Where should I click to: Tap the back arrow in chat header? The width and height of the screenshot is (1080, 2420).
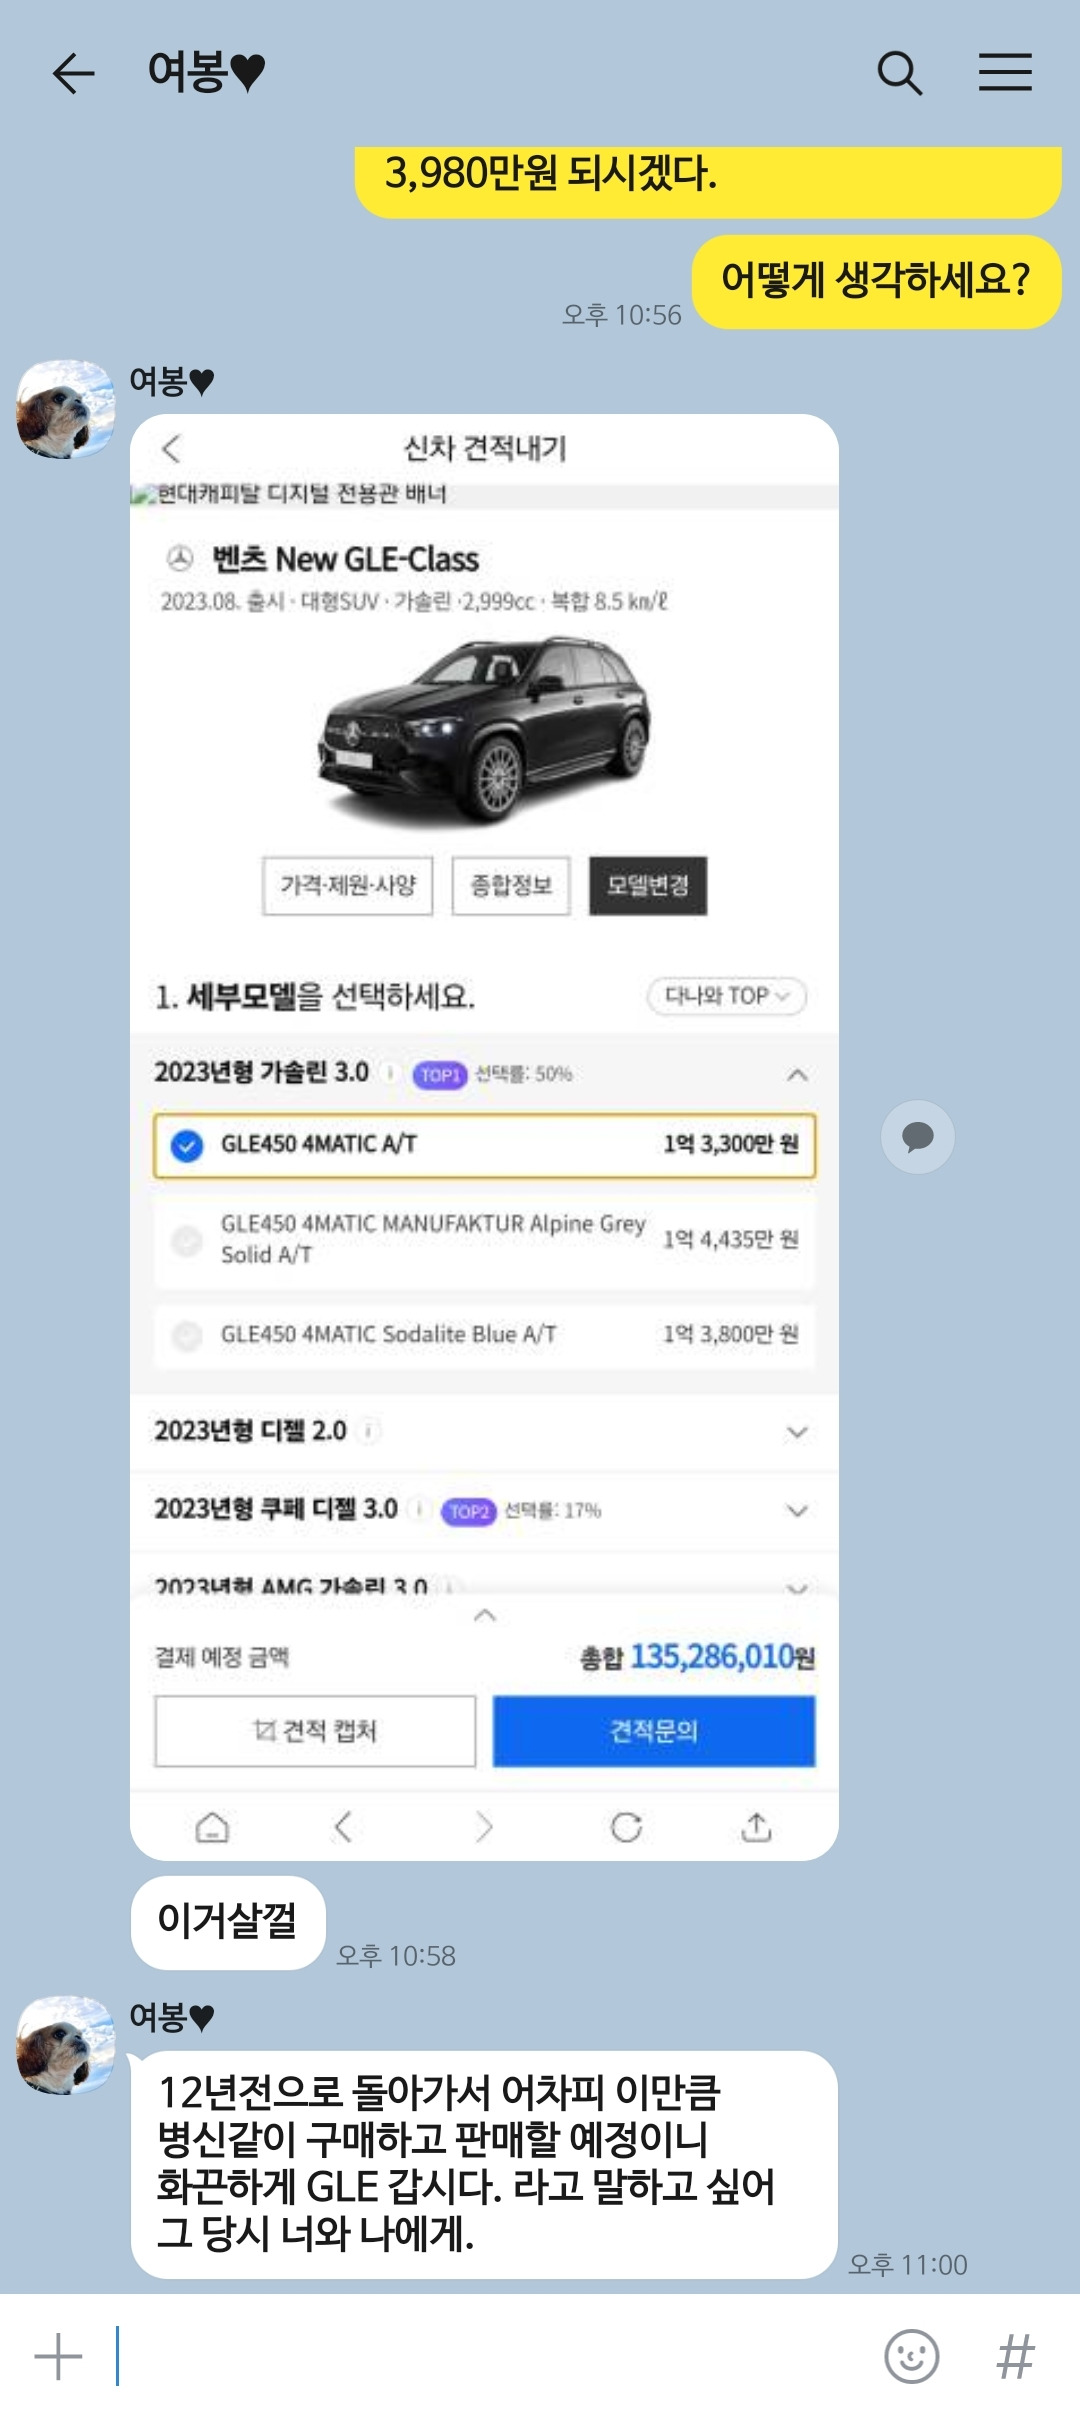(x=74, y=73)
